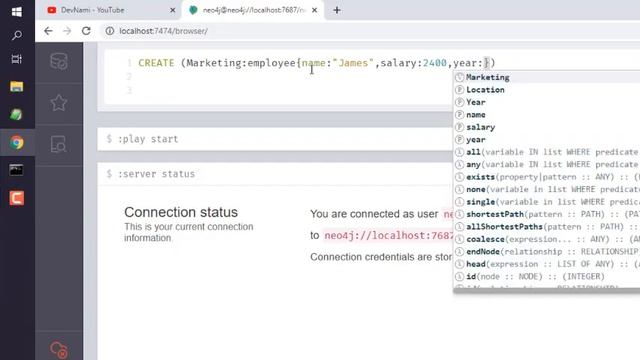Switch to the neo4j@neo4j localhost tab
This screenshot has height=360, width=640.
pyautogui.click(x=252, y=10)
